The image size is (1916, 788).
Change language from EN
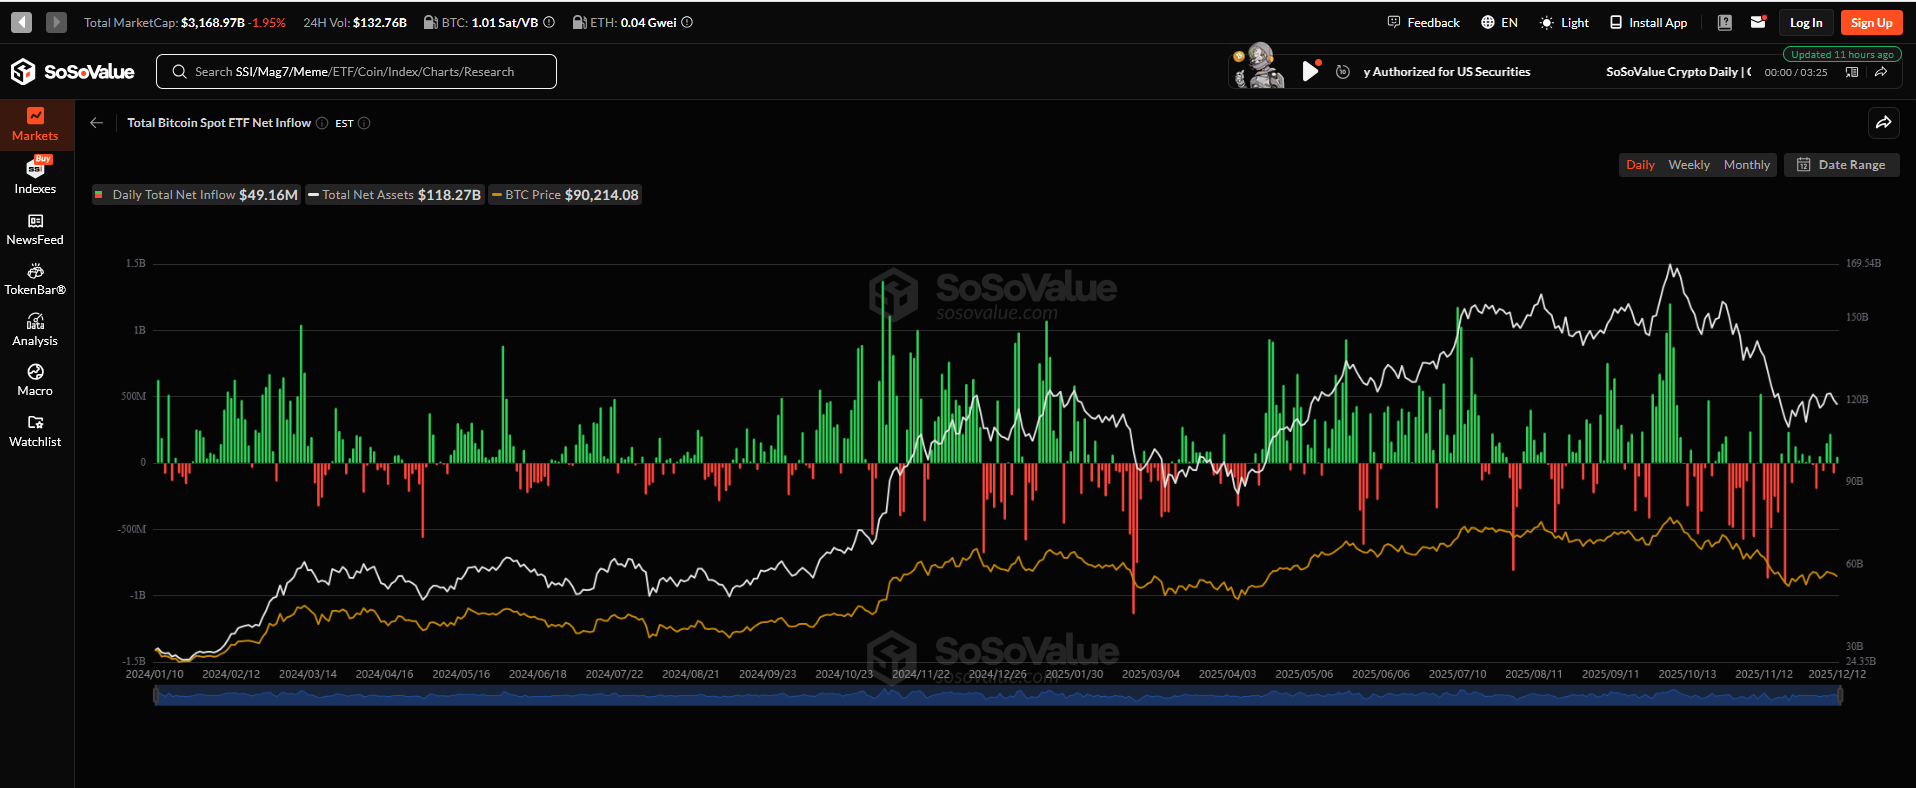[x=1499, y=22]
